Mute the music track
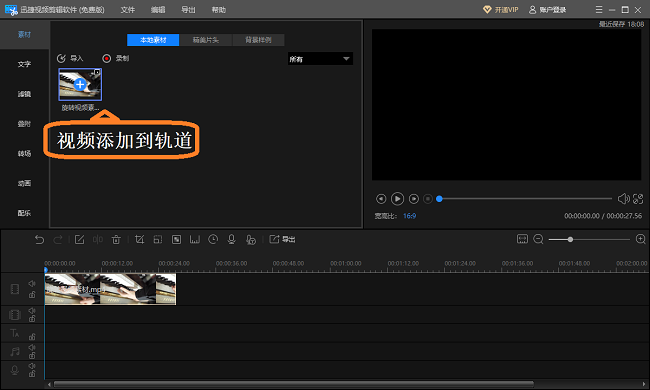650x390 pixels. tap(32, 347)
